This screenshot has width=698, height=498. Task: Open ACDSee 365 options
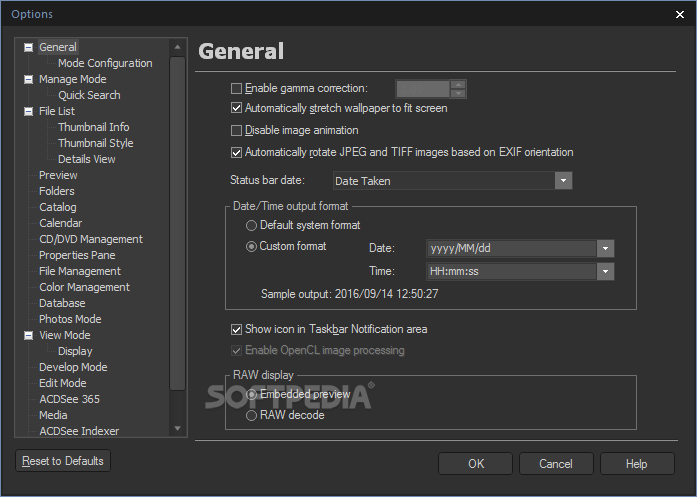tap(69, 399)
